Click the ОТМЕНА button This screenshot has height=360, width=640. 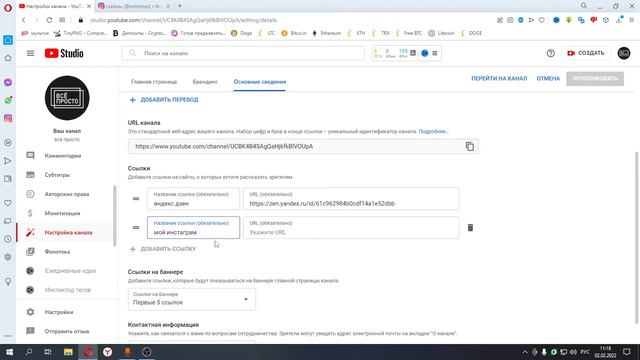pos(548,78)
